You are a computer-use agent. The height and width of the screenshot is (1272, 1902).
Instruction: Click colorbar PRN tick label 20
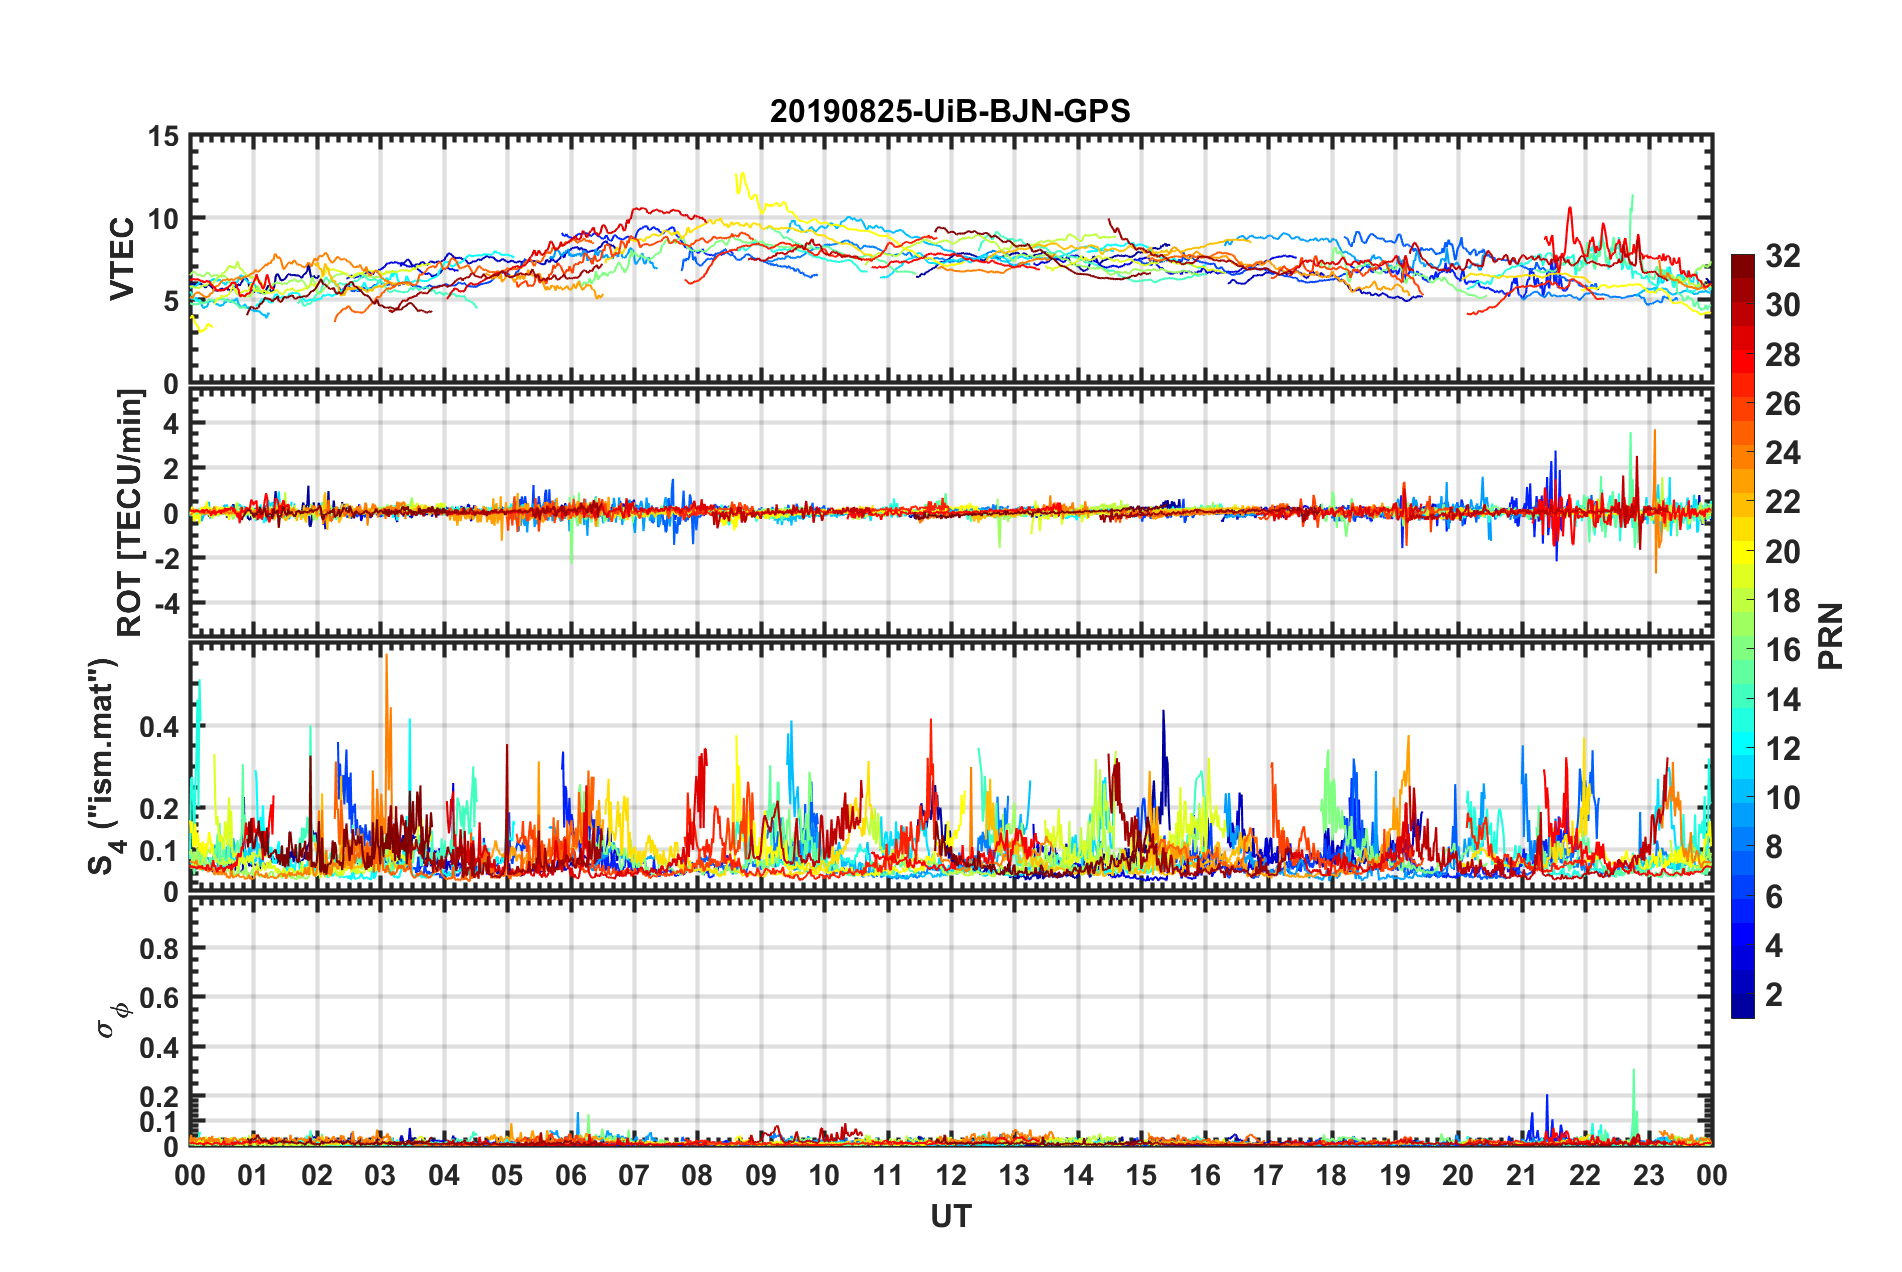click(1782, 552)
